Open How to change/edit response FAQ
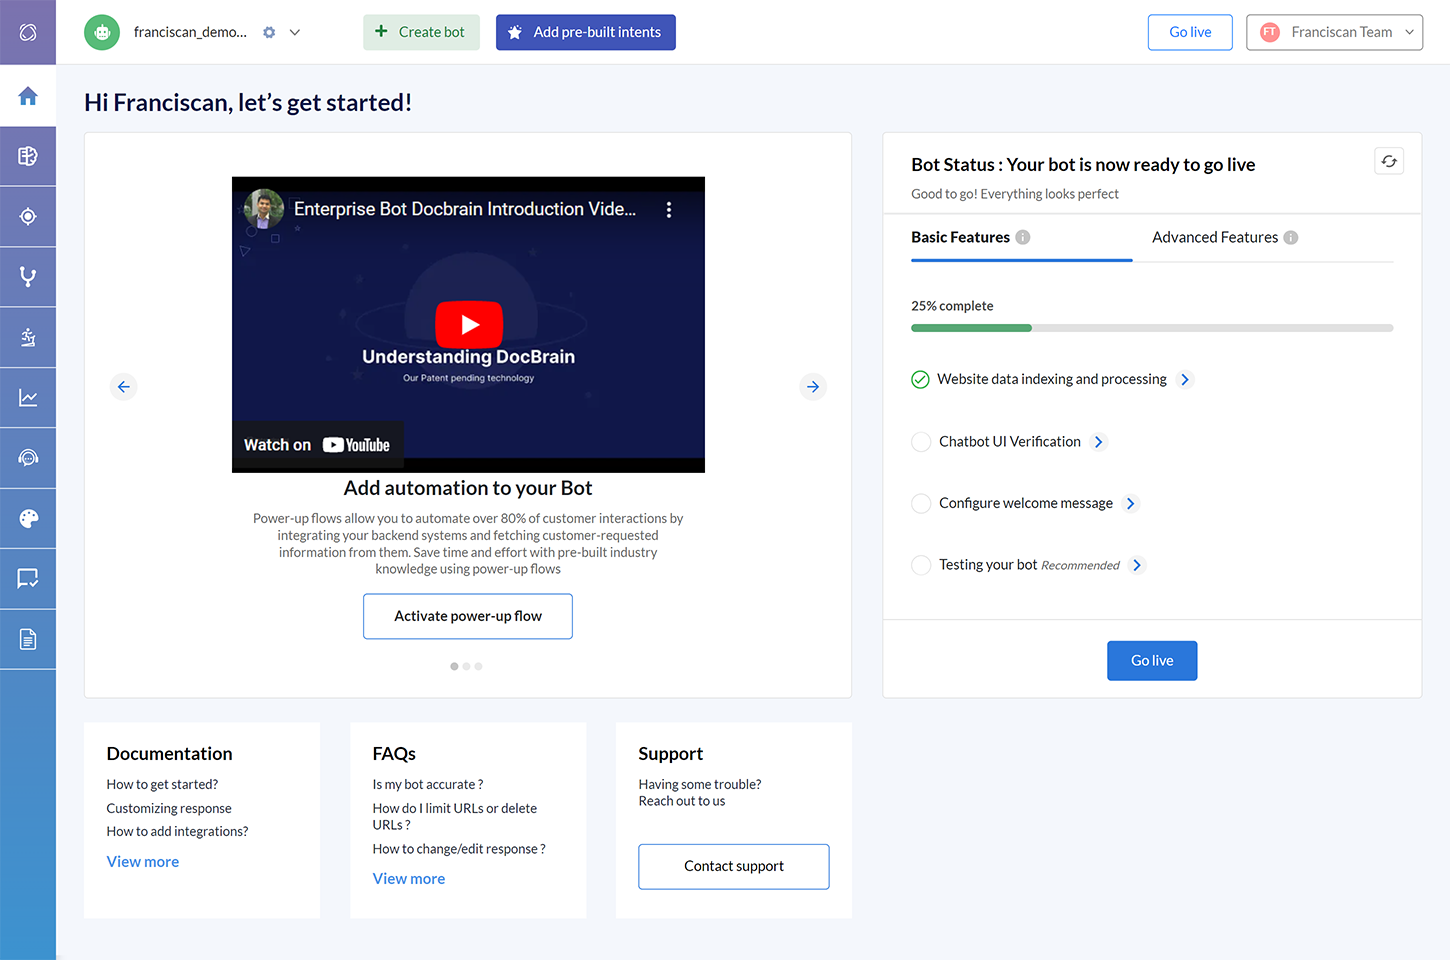This screenshot has width=1450, height=960. tap(459, 849)
